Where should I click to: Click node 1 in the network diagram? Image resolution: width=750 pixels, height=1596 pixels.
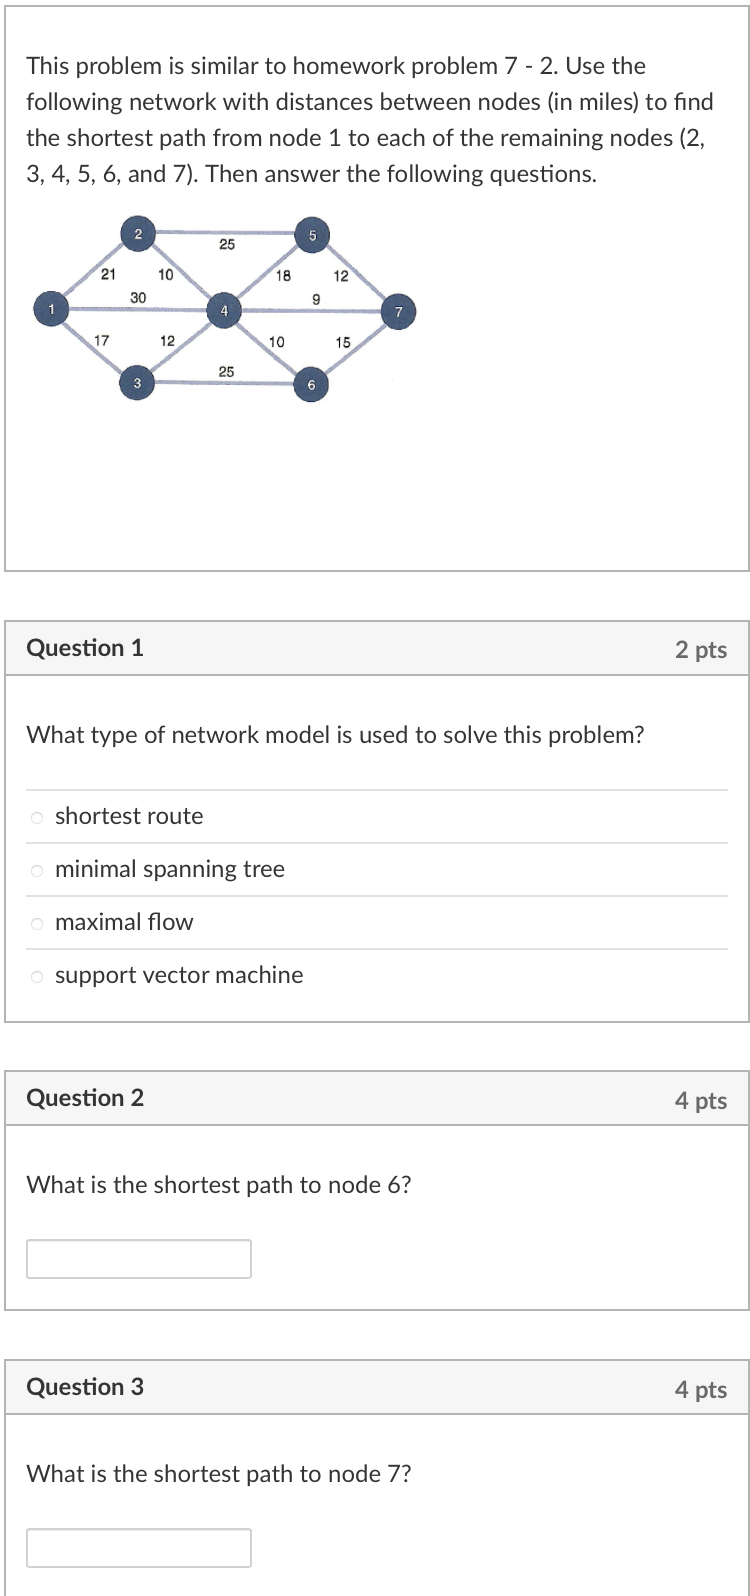(x=50, y=308)
